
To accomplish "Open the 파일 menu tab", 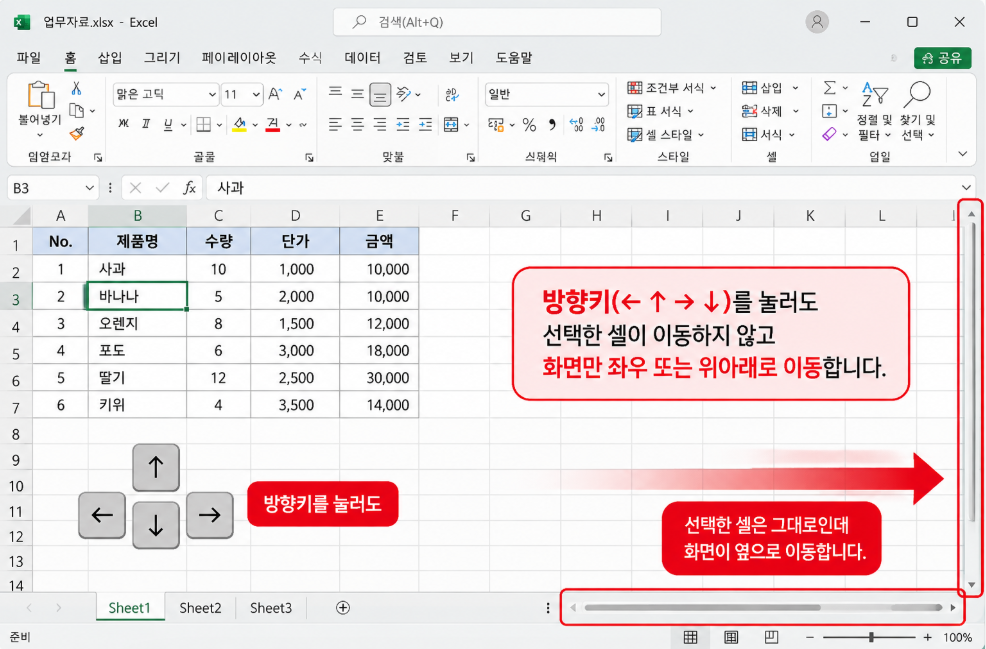I will 29,58.
